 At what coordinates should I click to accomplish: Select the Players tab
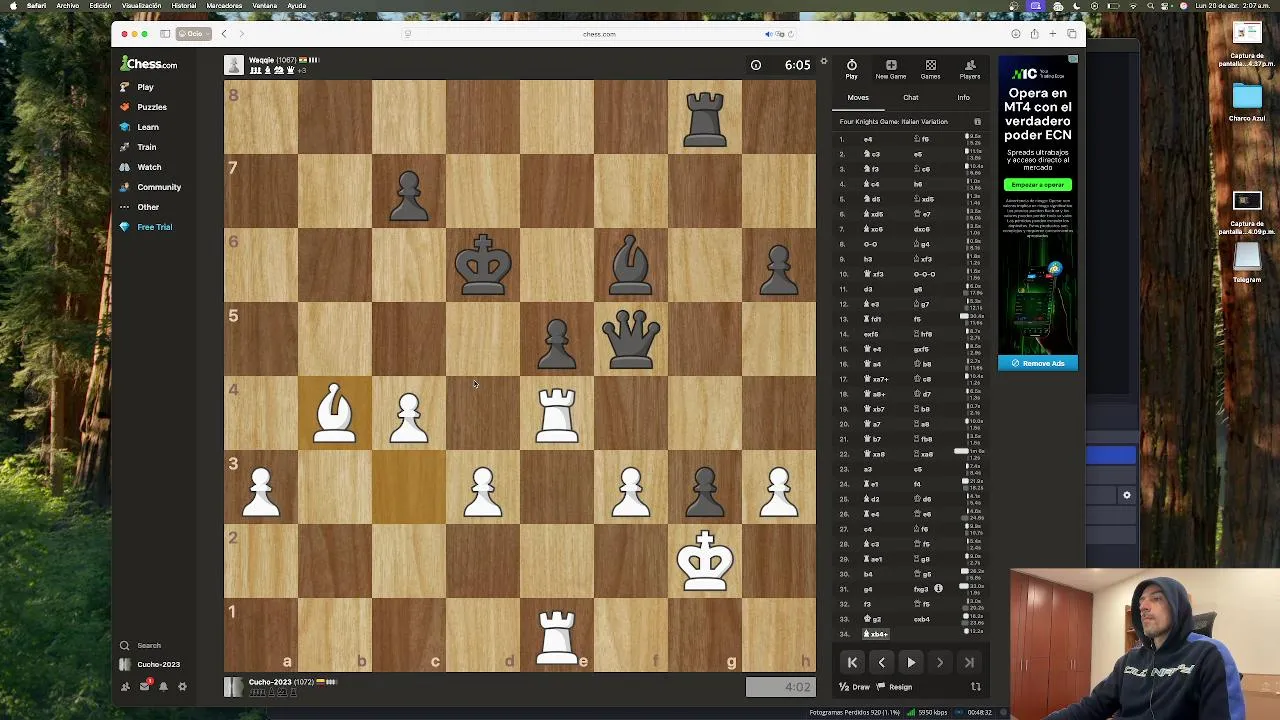click(x=970, y=70)
